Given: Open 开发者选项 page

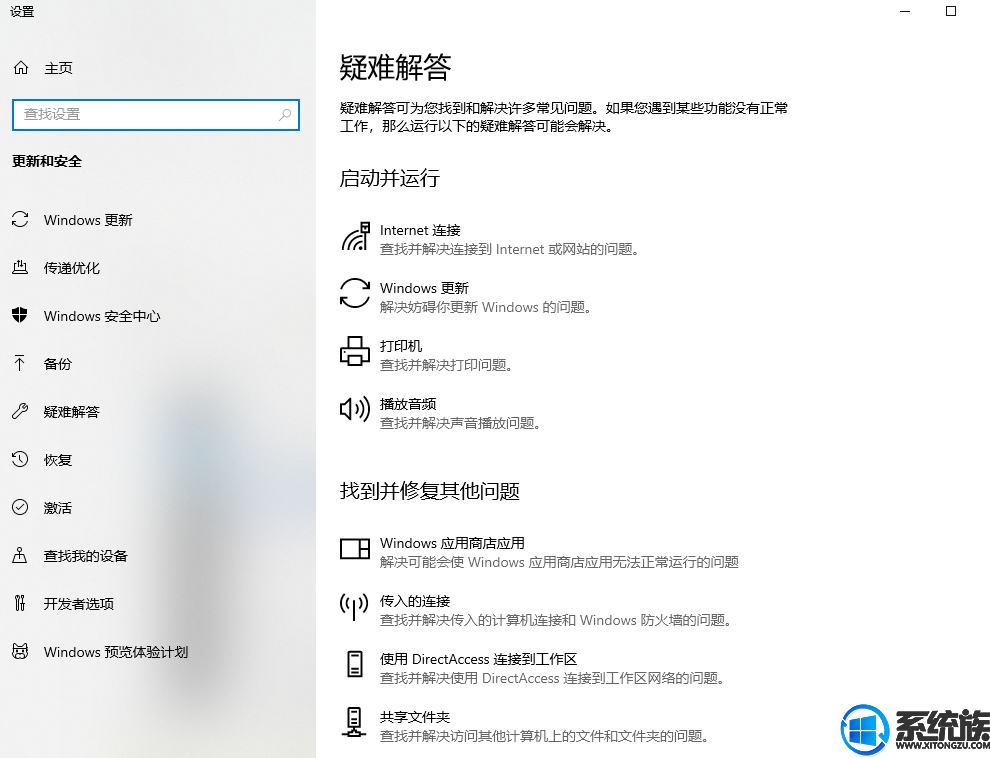Looking at the screenshot, I should click(x=78, y=604).
